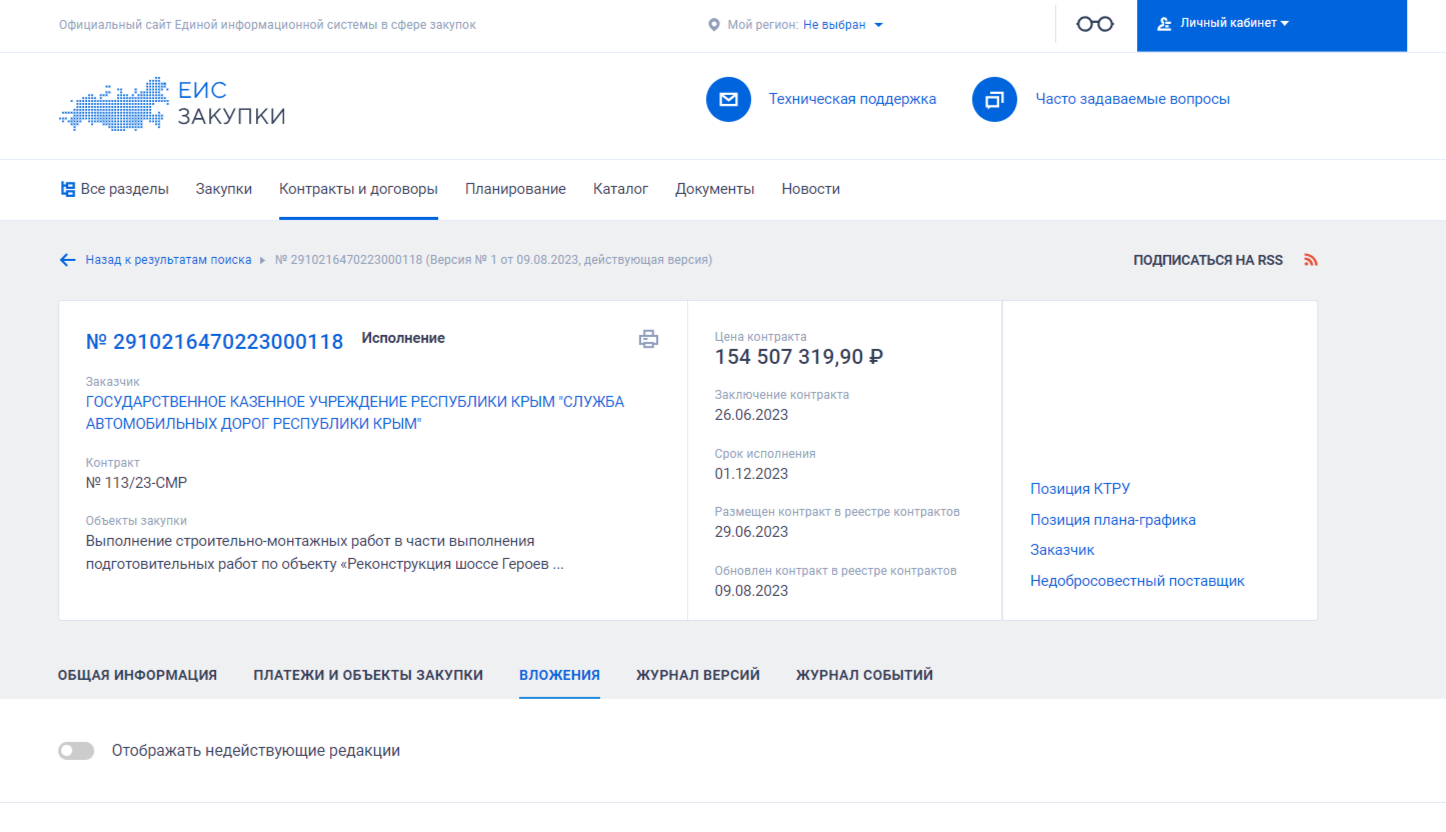This screenshot has width=1446, height=832.
Task: Follow the 'Недобросовестный поставщик' link
Action: click(x=1137, y=581)
